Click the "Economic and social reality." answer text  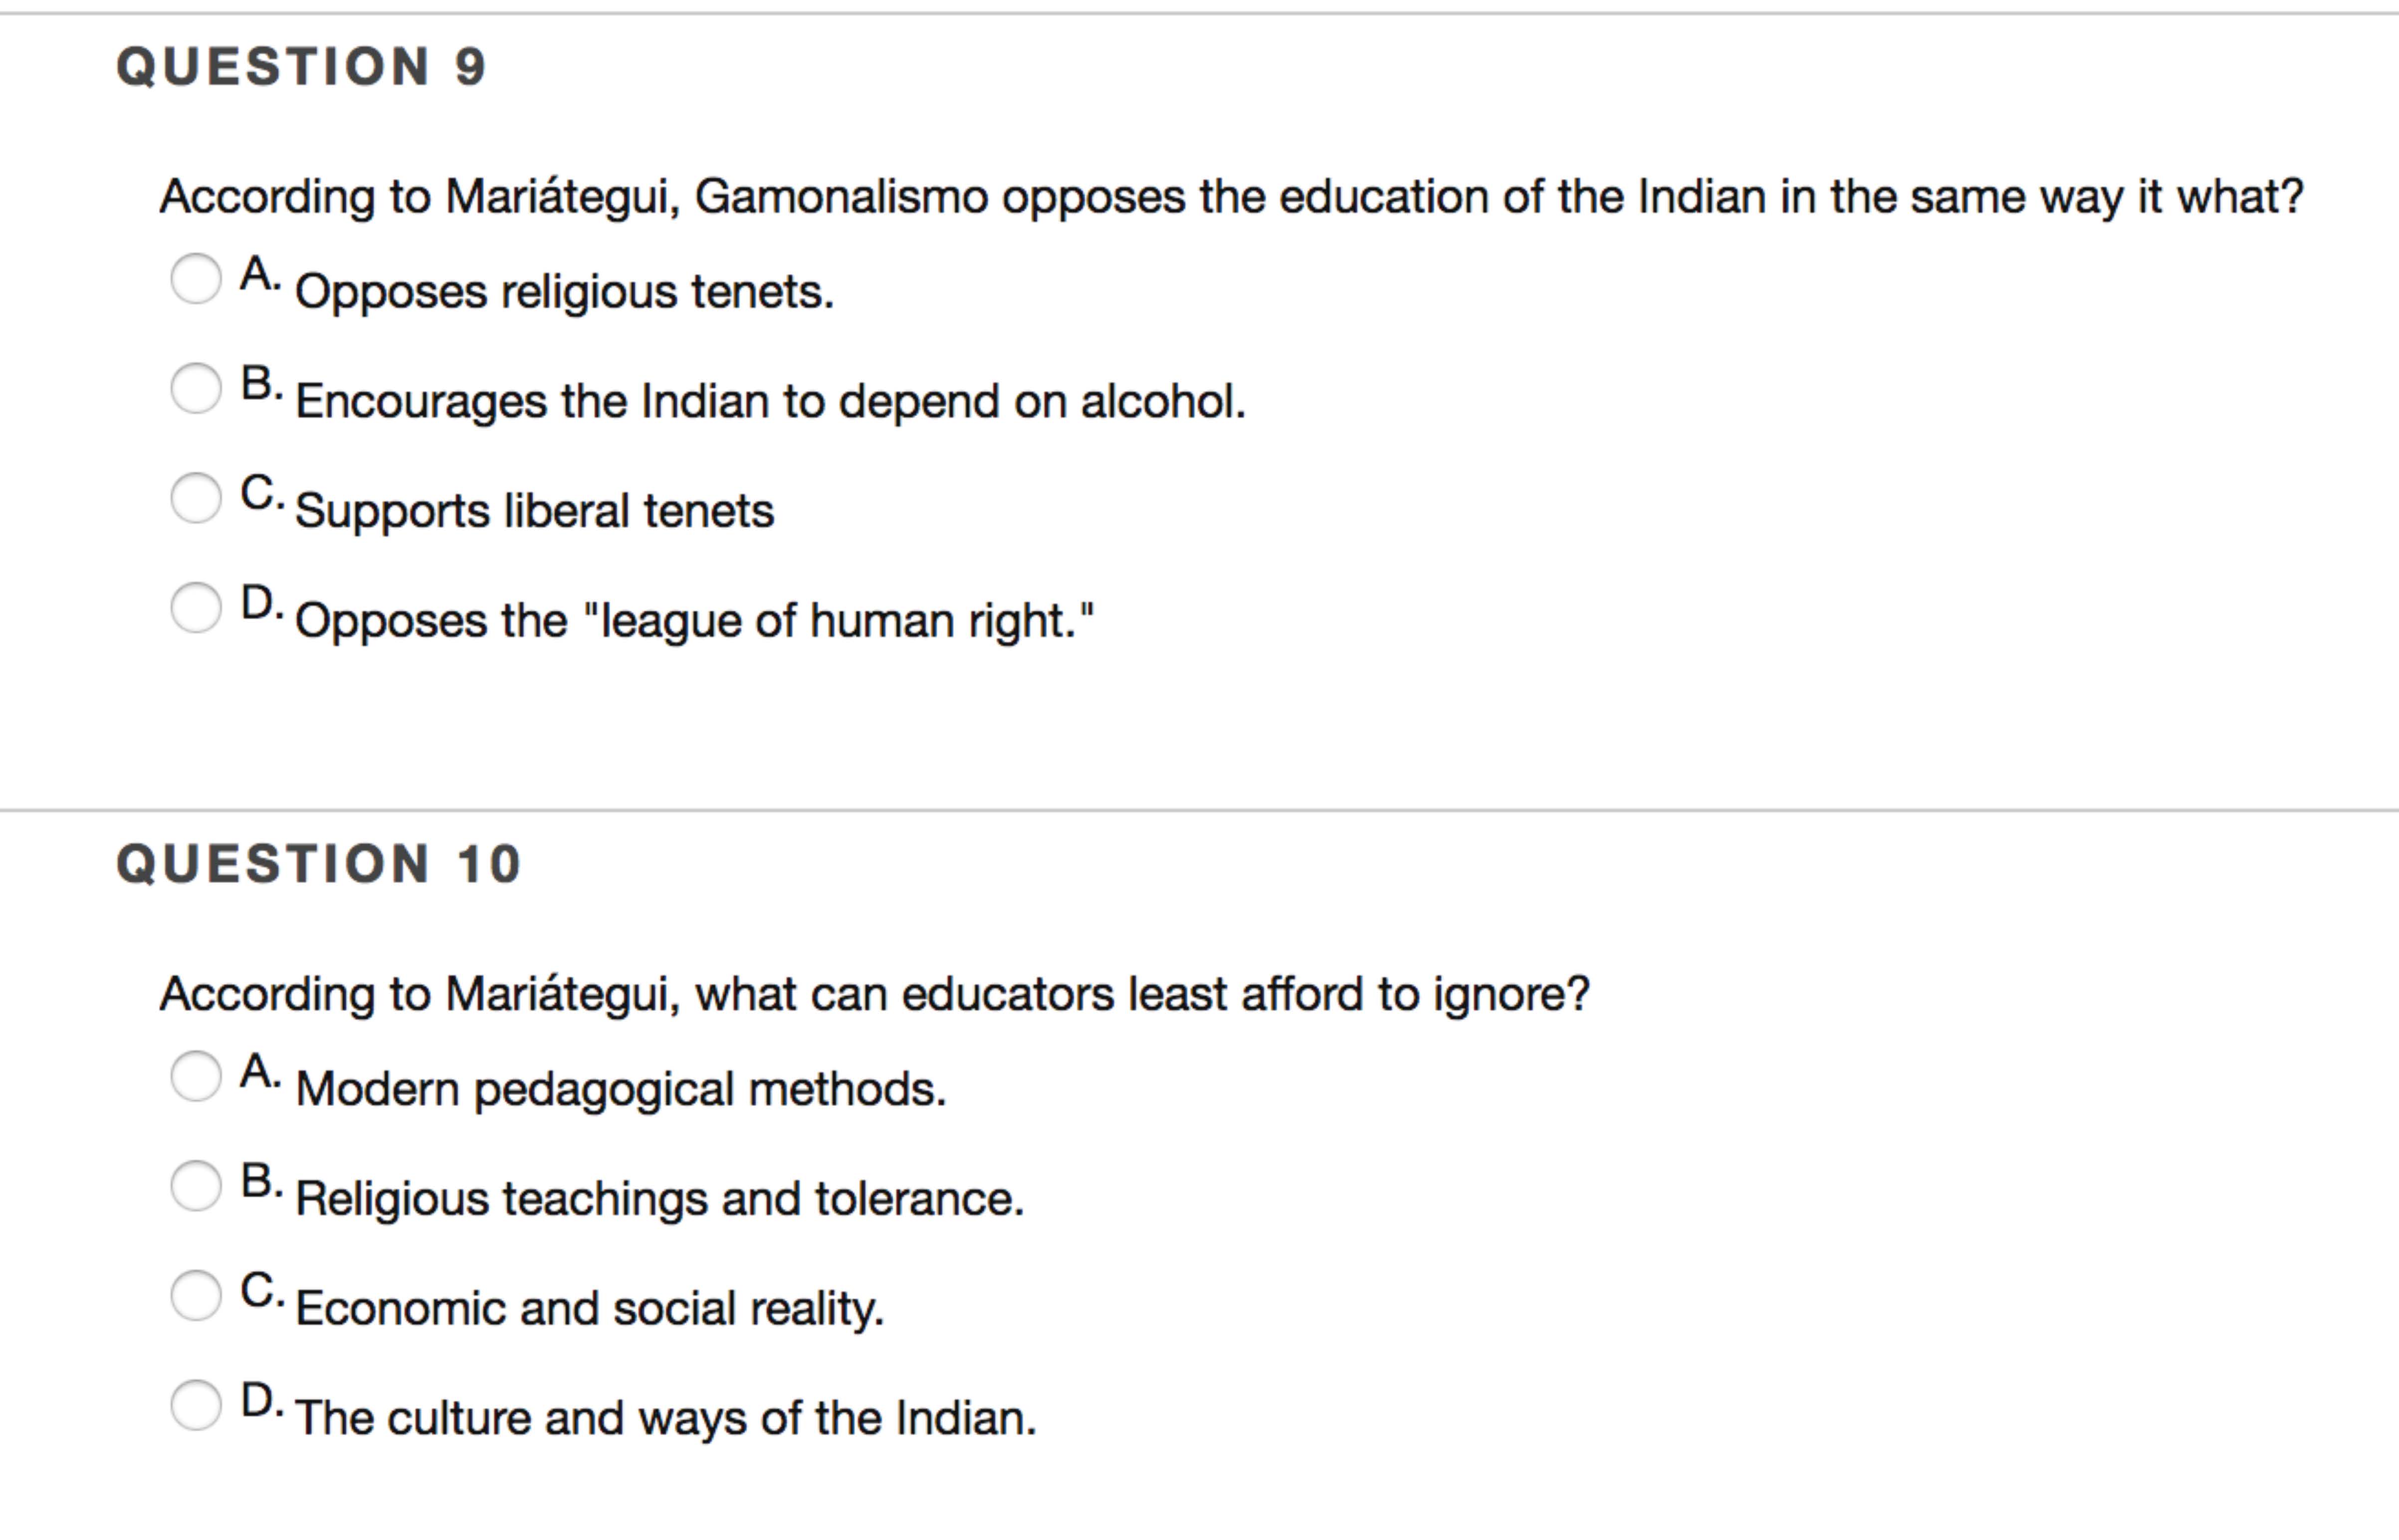click(590, 1309)
